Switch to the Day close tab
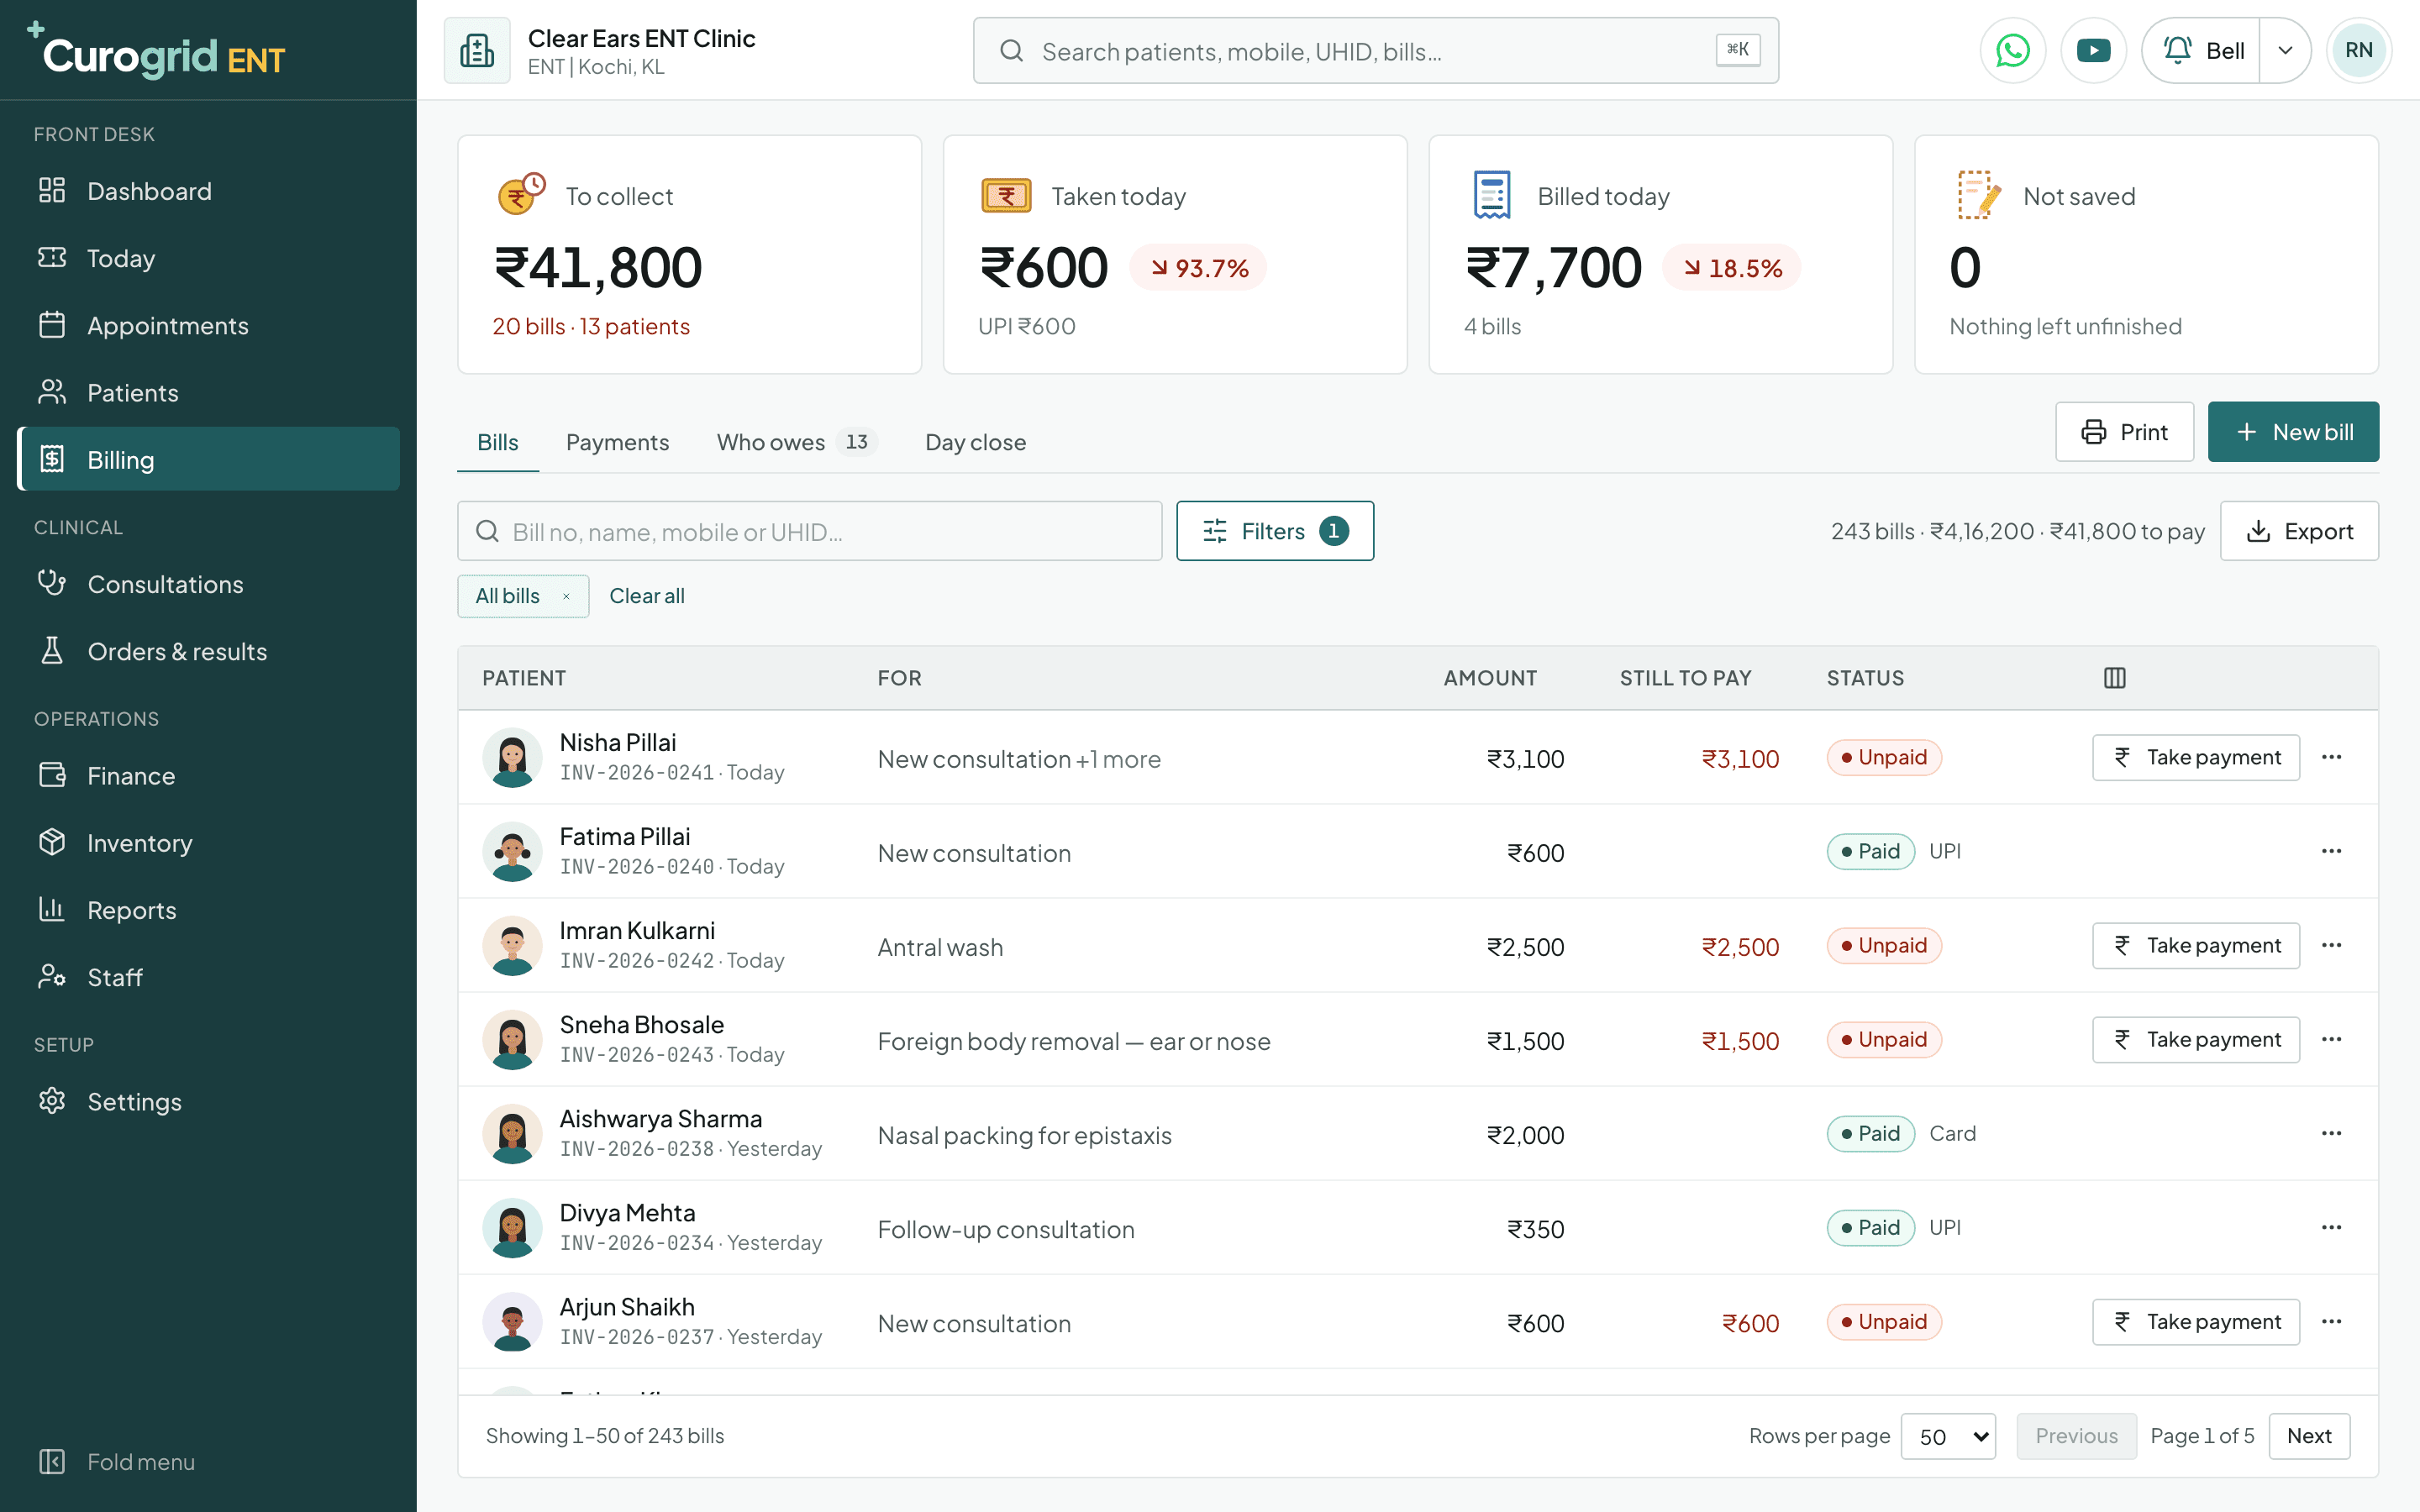 [975, 442]
